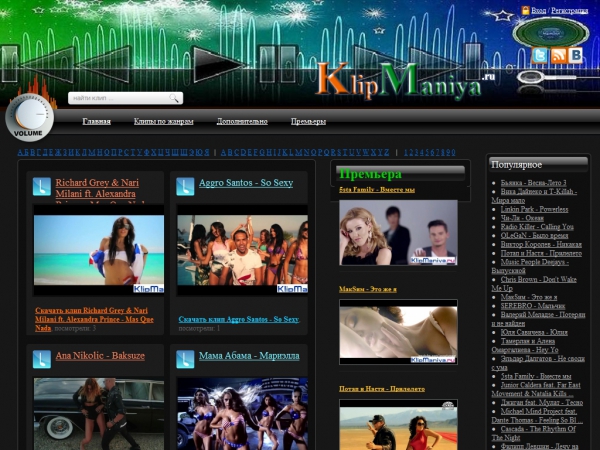Image resolution: width=600 pixels, height=450 pixels.
Task: Open popular clip 5sta Family - Вместе мы
Action: [x=536, y=376]
